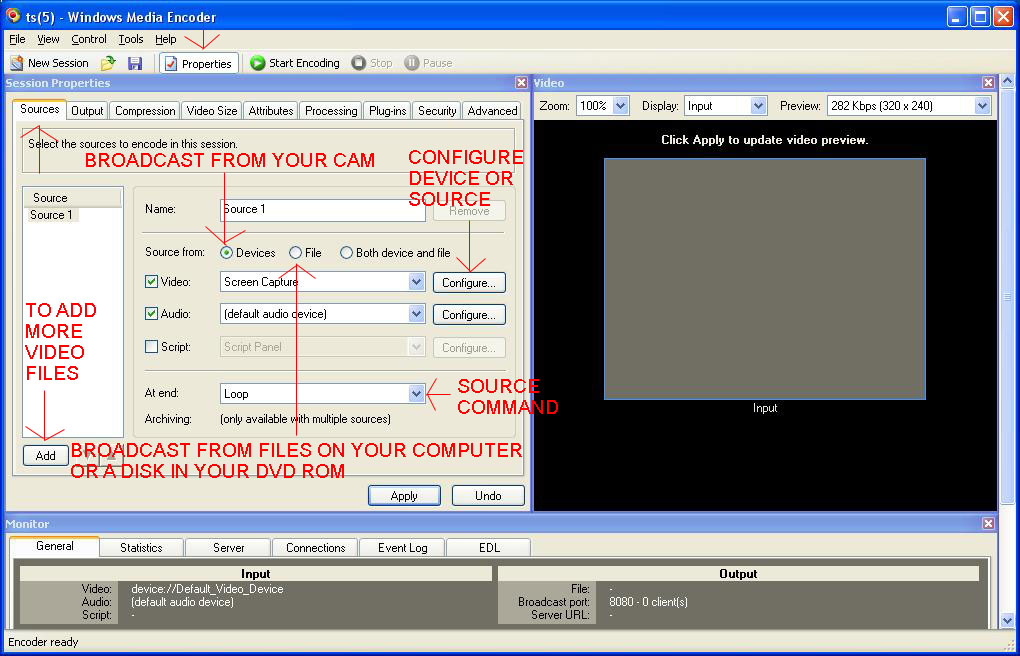Viewport: 1020px width, 656px height.
Task: Click the Remove source button
Action: point(469,211)
